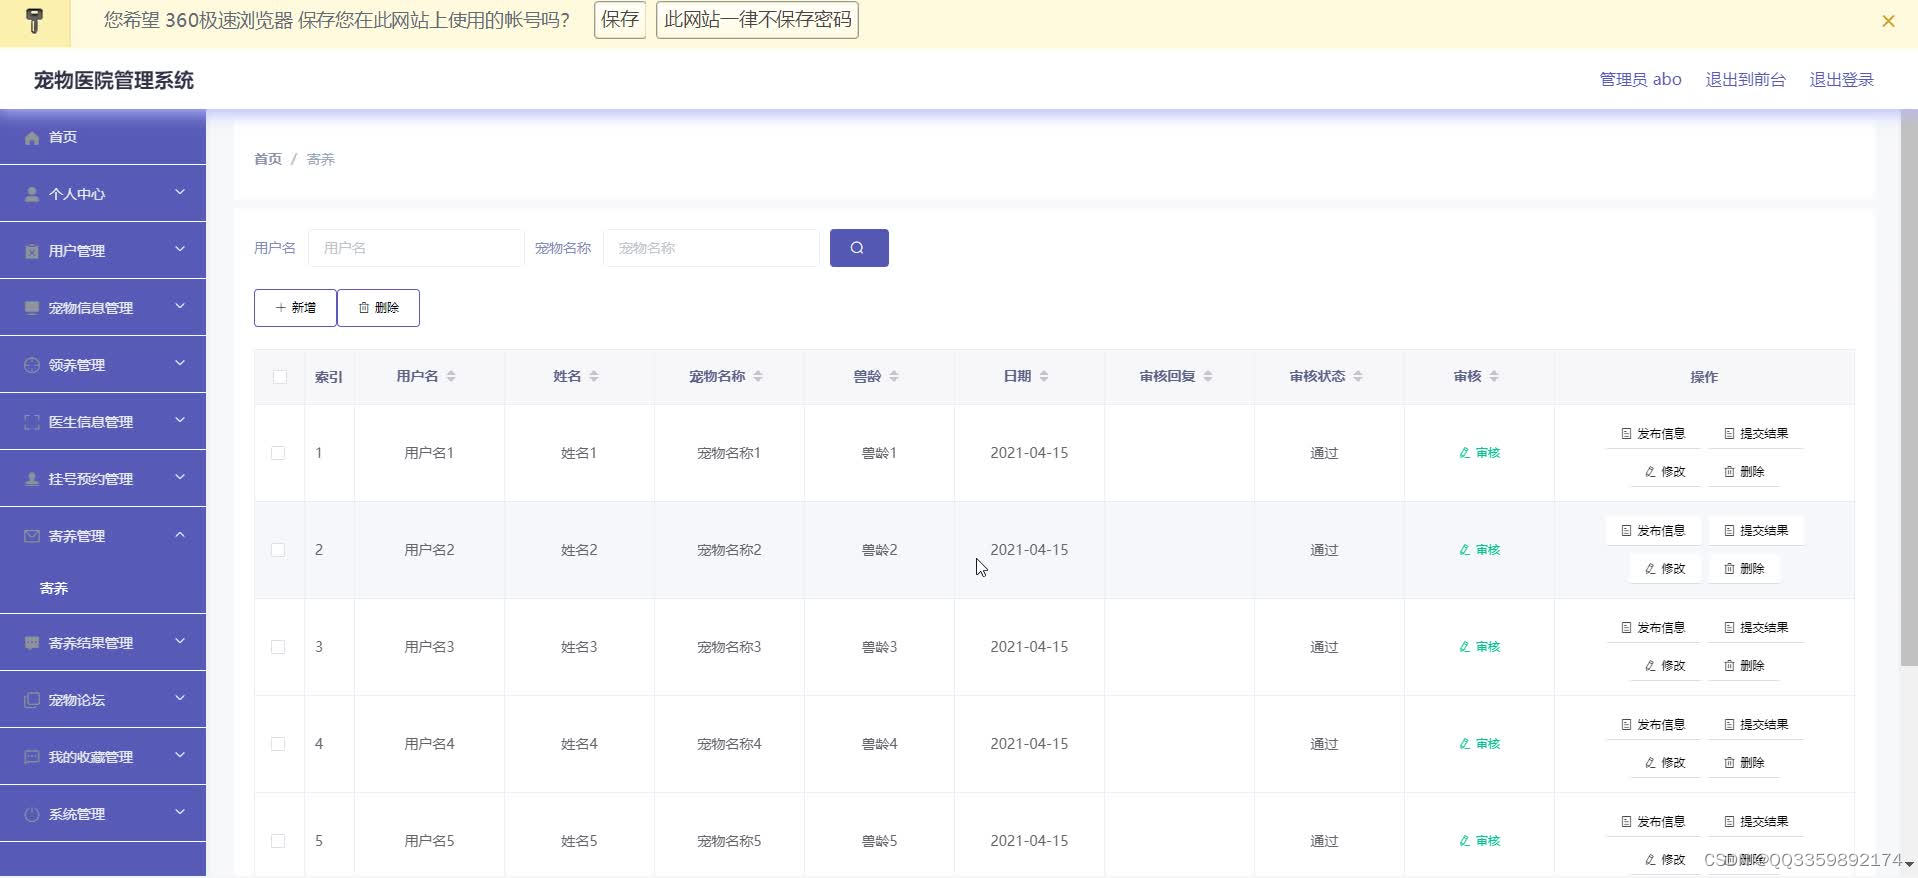Click the magnifier search button
Image resolution: width=1918 pixels, height=878 pixels.
pyautogui.click(x=859, y=248)
